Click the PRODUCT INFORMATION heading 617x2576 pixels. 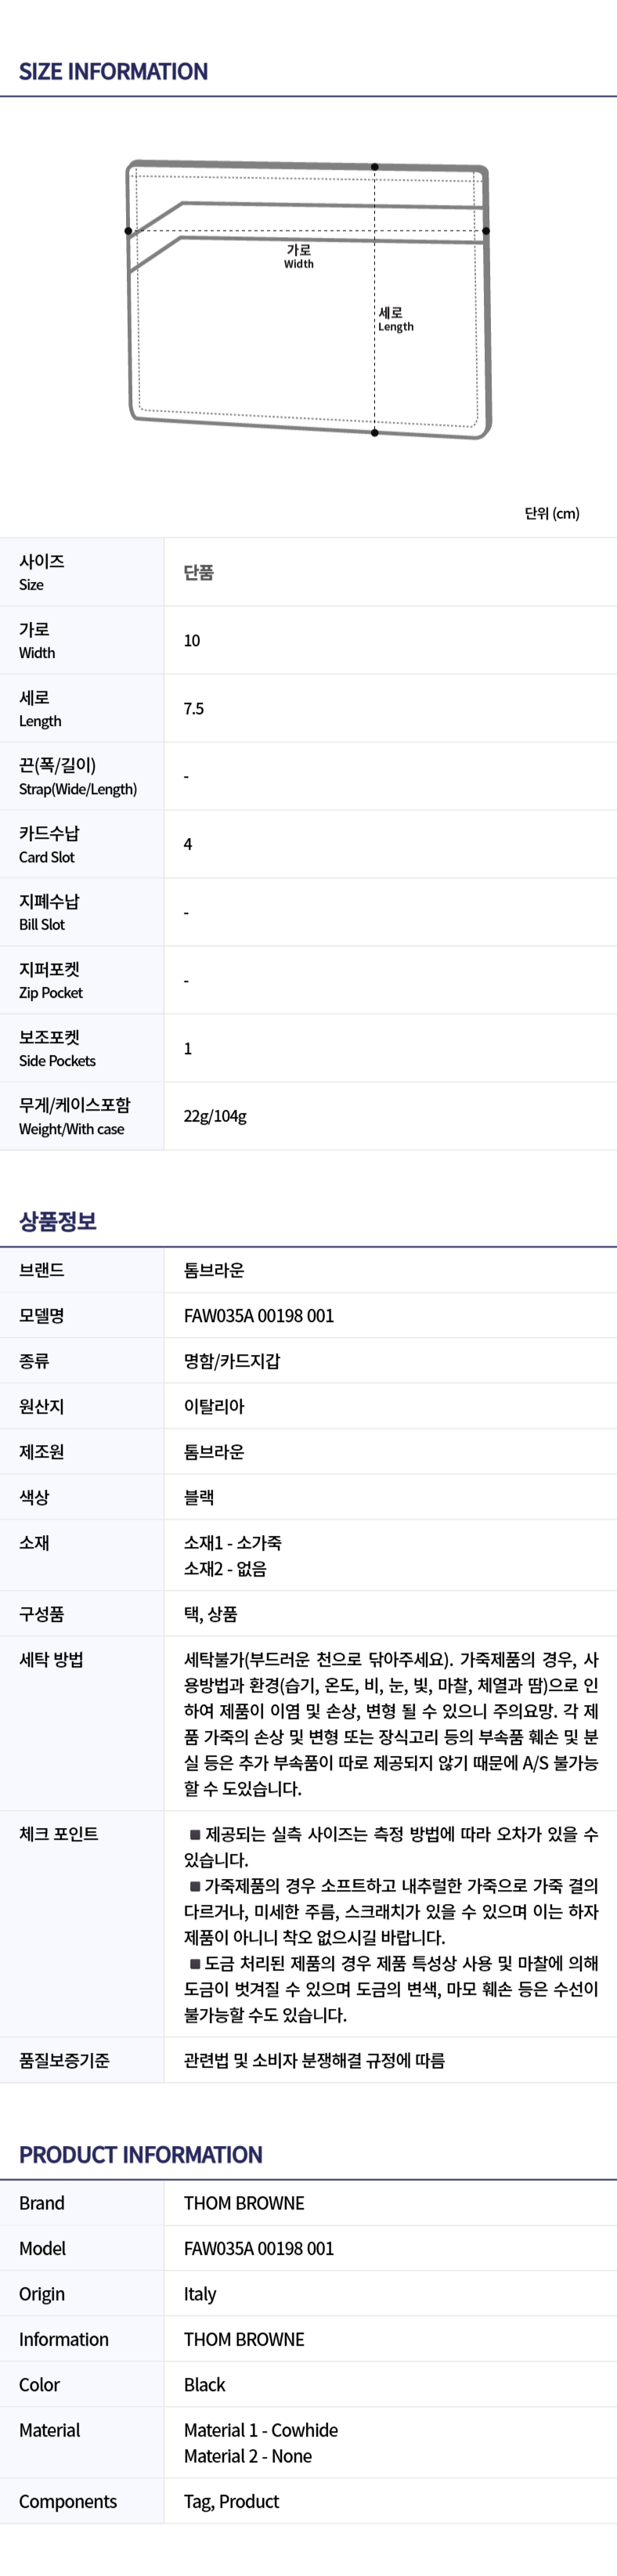point(141,2155)
